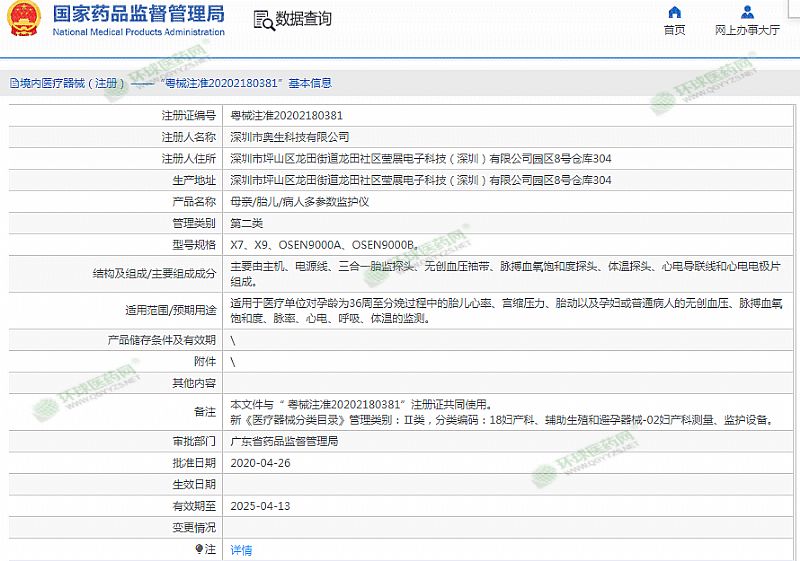Click the 首页 house icon

674,12
